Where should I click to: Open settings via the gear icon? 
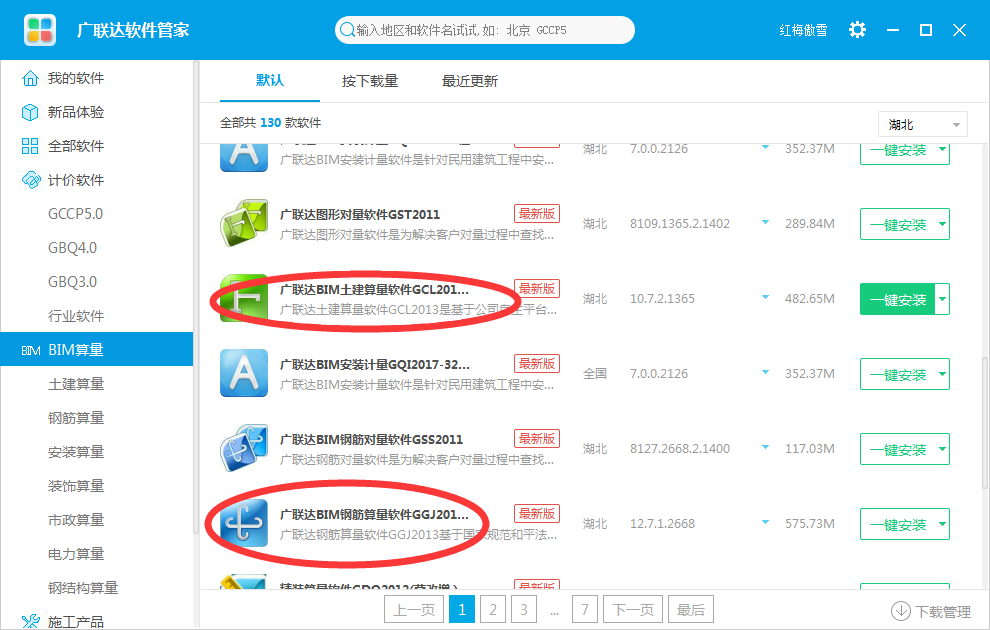coord(857,30)
